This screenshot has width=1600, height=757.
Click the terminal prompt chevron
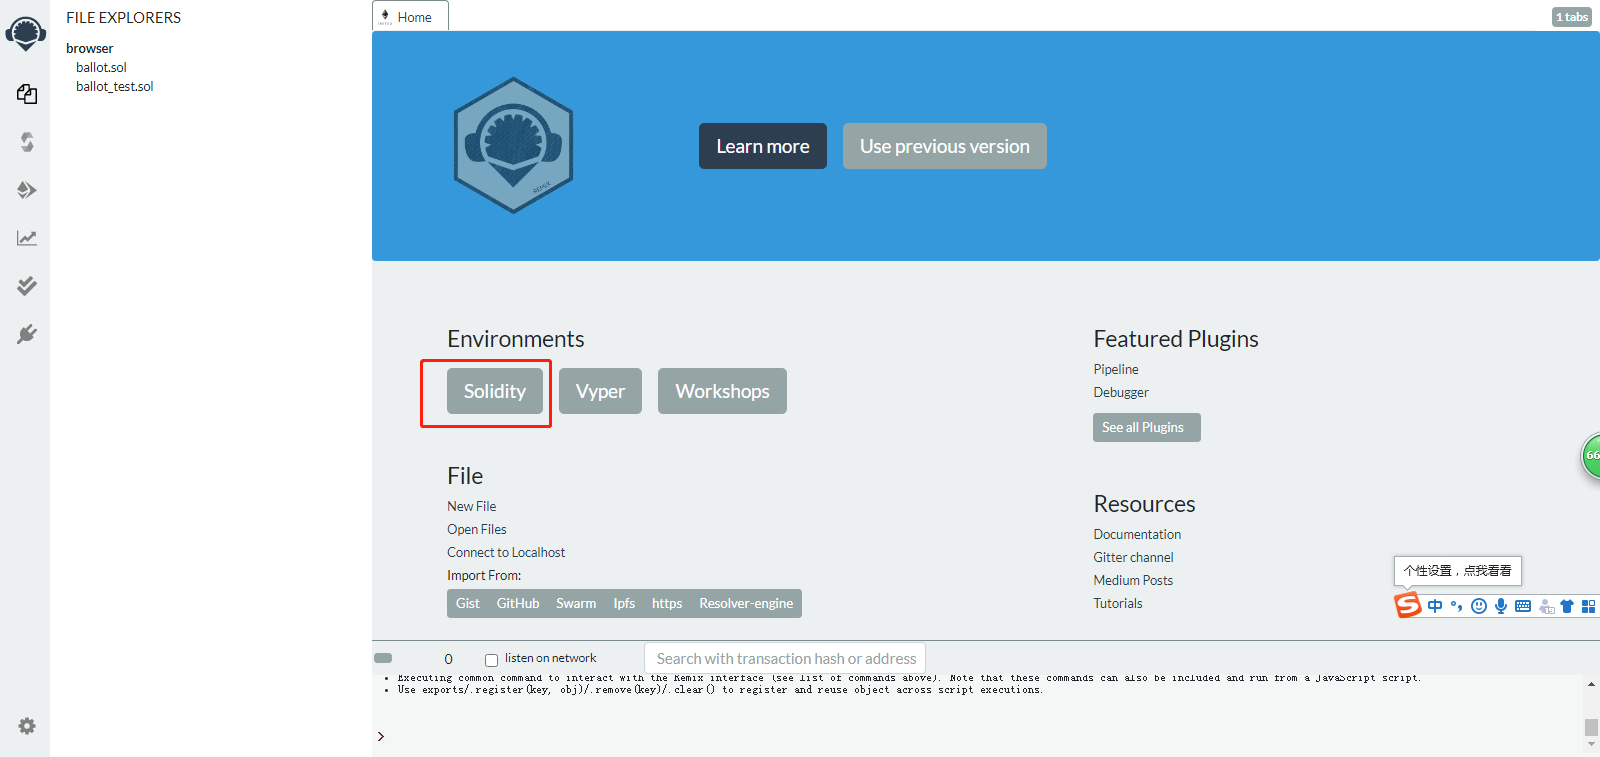[381, 736]
